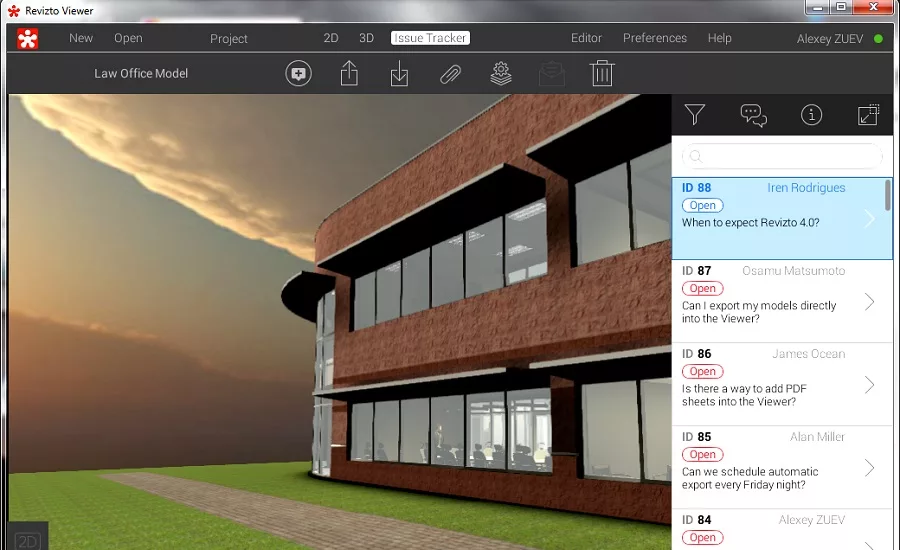This screenshot has height=550, width=900.
Task: Click the issue list scrollbar thumb
Action: pos(887,195)
